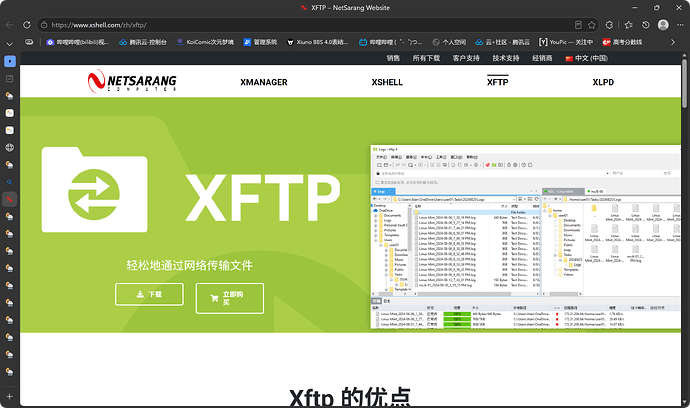Click the browser back arrow
This screenshot has height=408, width=690.
point(10,25)
